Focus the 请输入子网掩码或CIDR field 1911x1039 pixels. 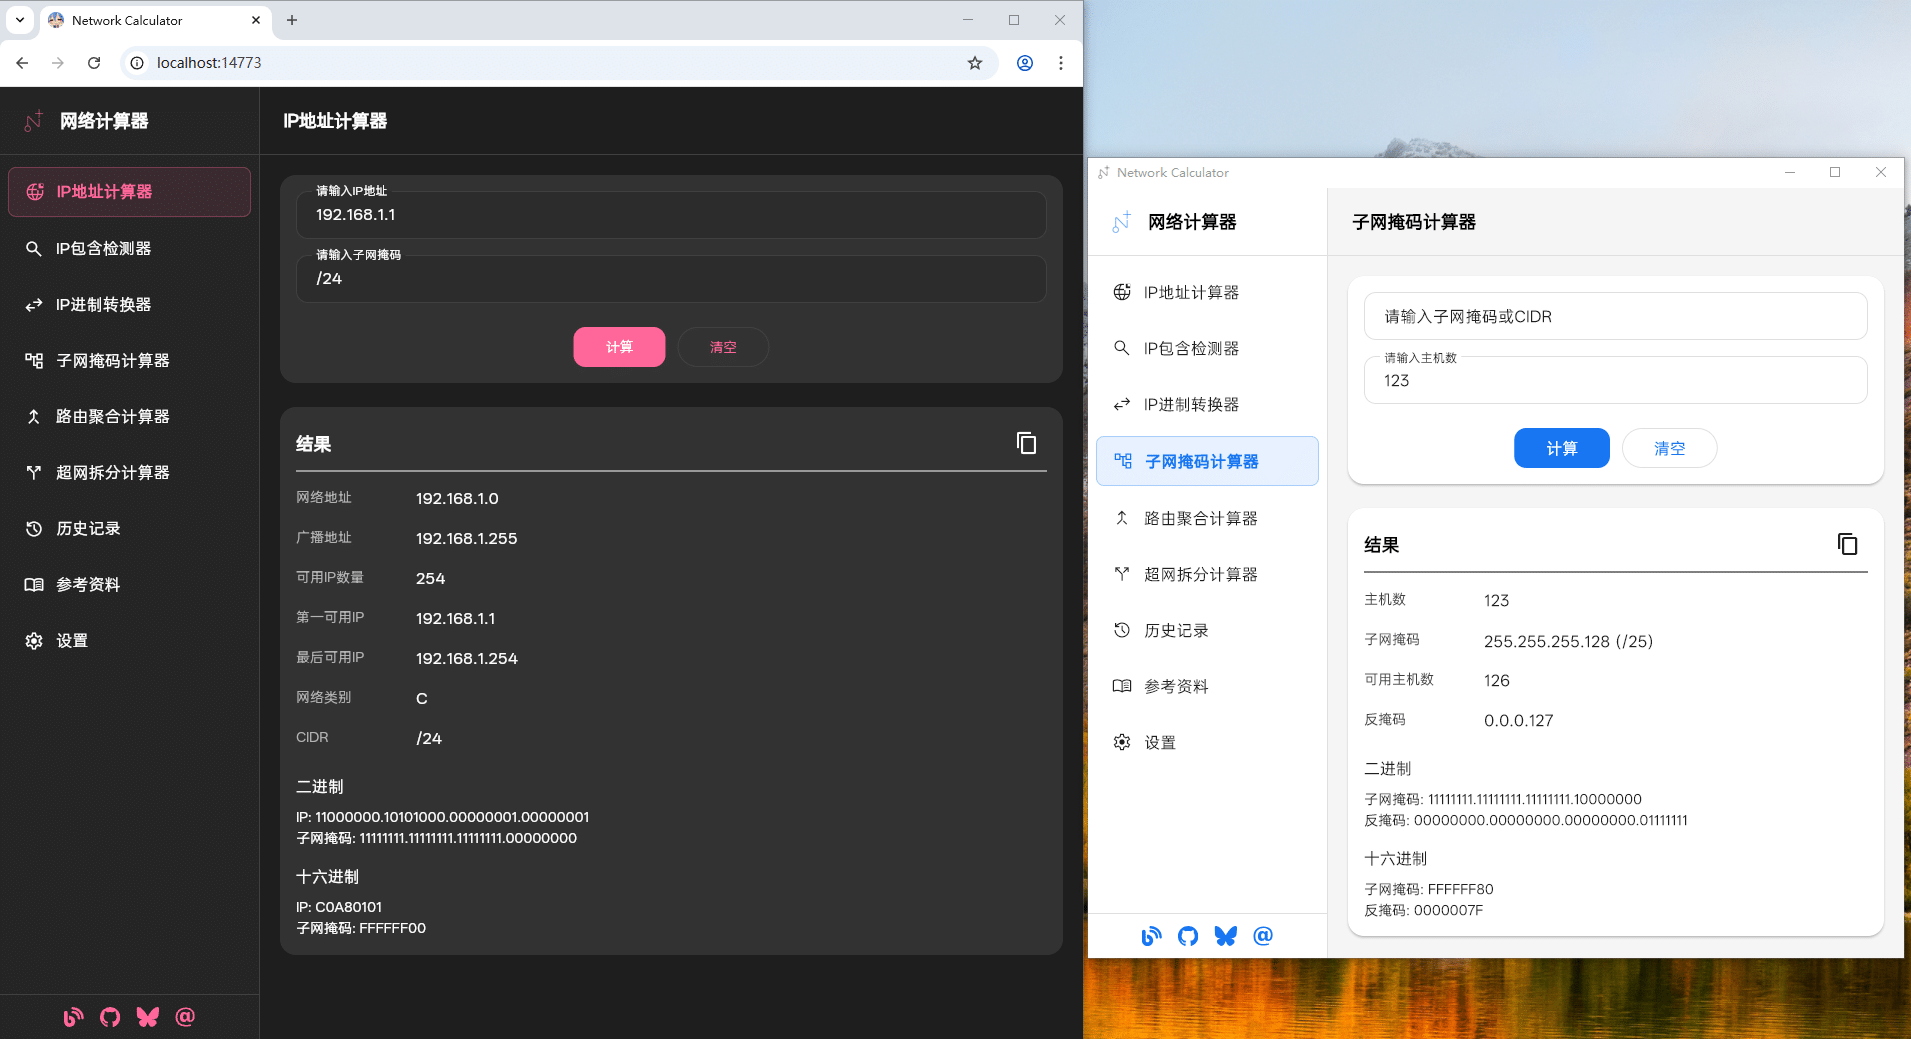coord(1615,316)
